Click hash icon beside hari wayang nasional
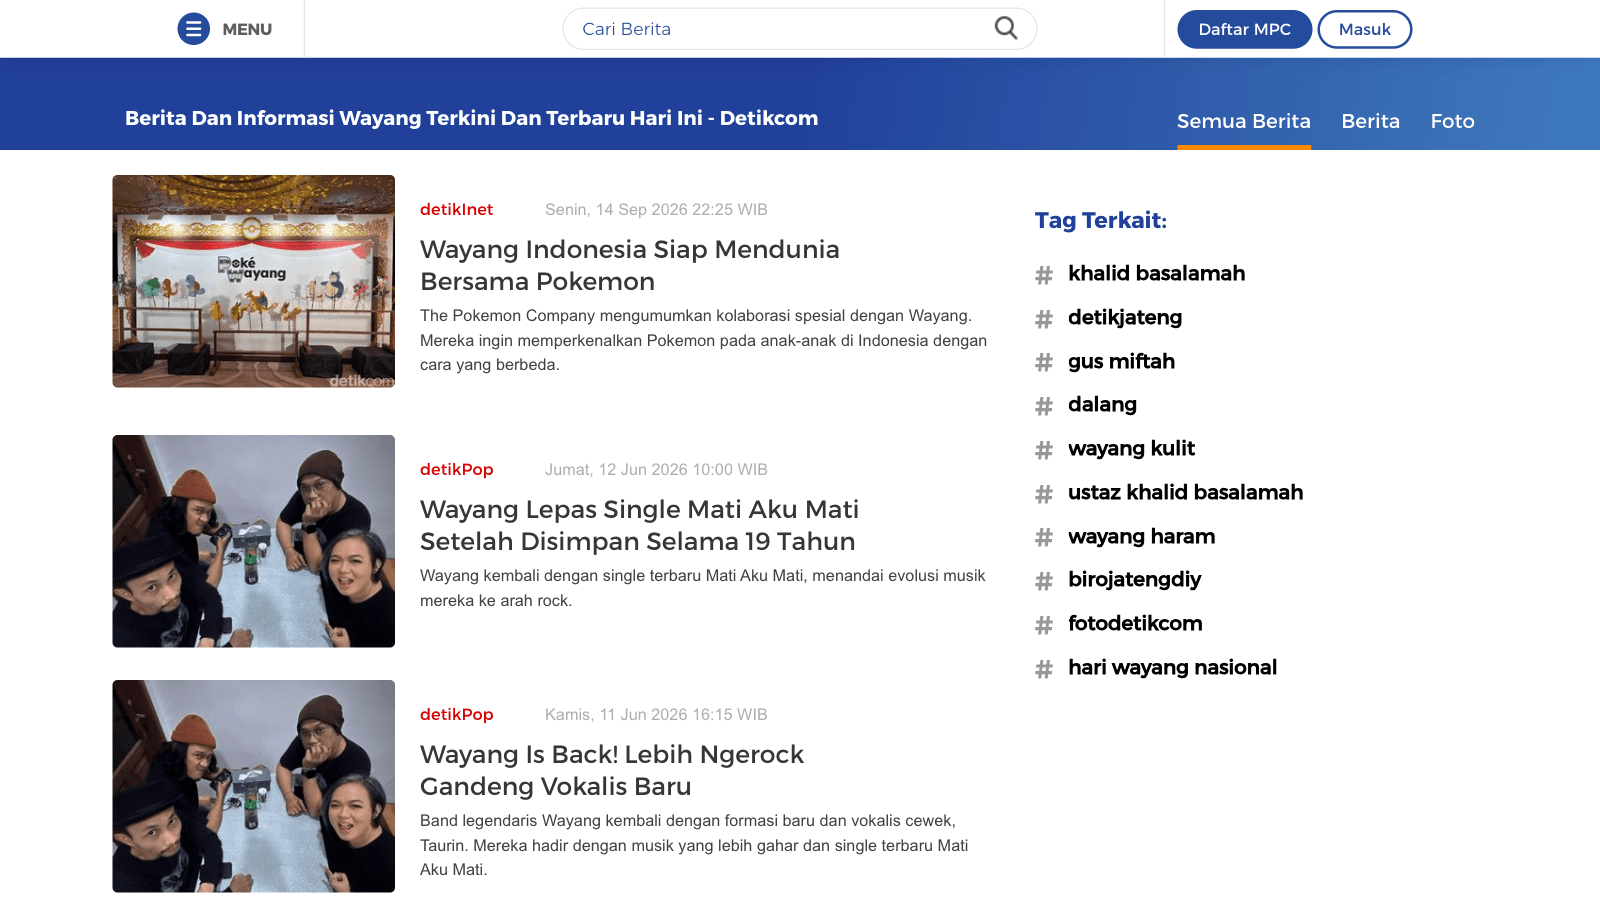1600x900 pixels. pyautogui.click(x=1044, y=669)
